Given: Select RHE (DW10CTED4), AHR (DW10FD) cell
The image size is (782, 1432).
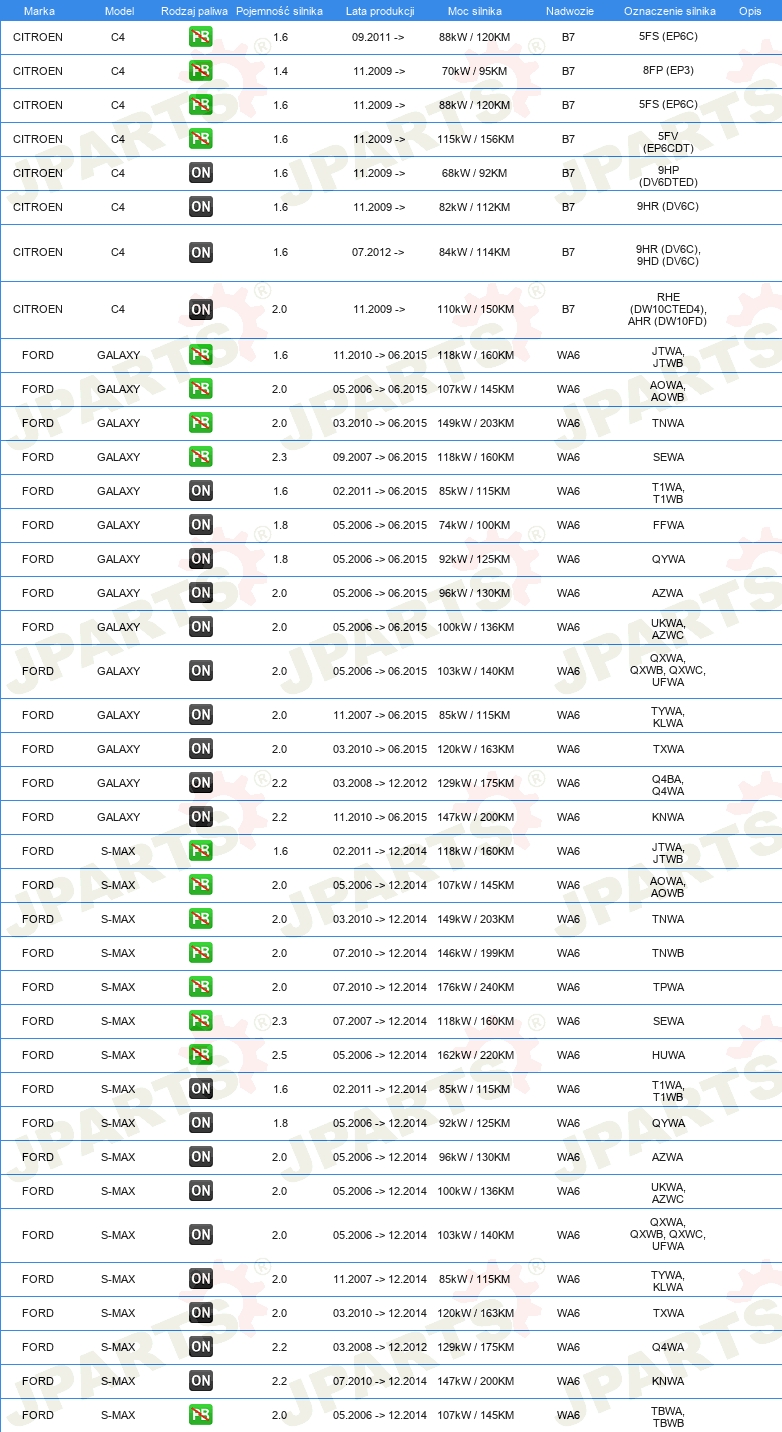Looking at the screenshot, I should (x=668, y=309).
